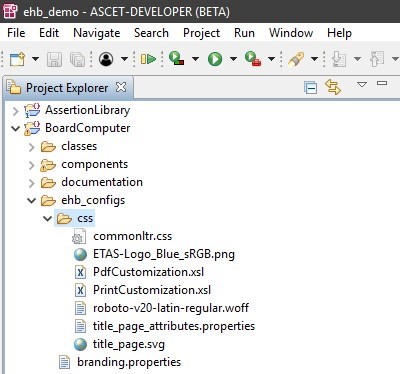Open the Project Explorer View Menu triangle

point(362,84)
